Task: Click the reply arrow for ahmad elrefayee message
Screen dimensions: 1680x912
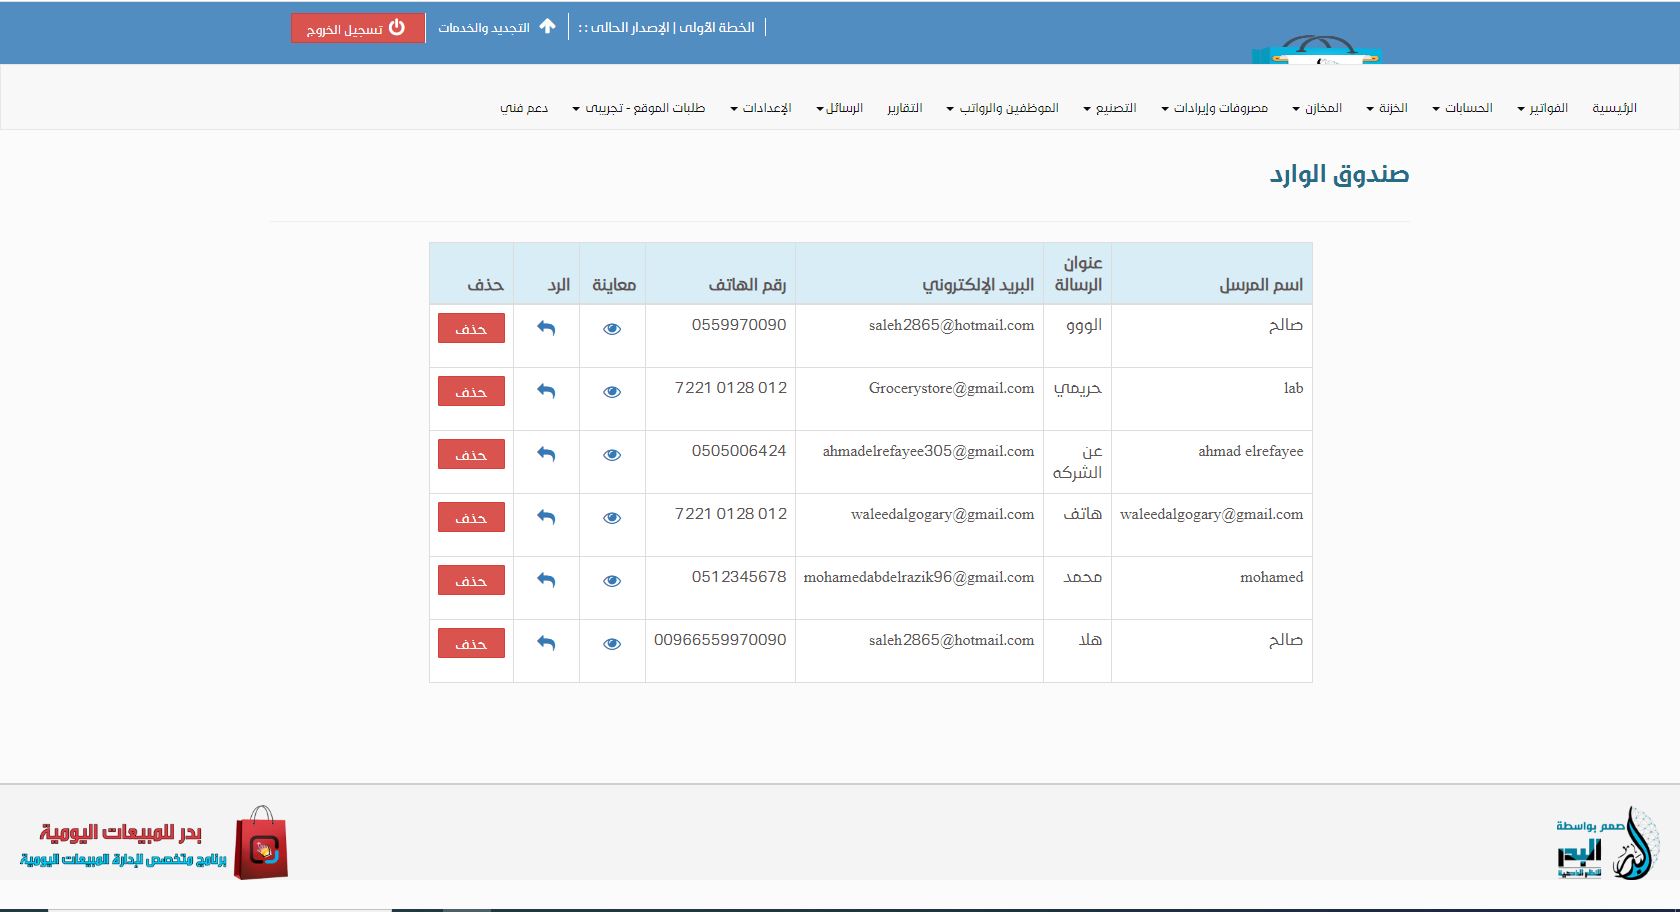Action: point(546,454)
